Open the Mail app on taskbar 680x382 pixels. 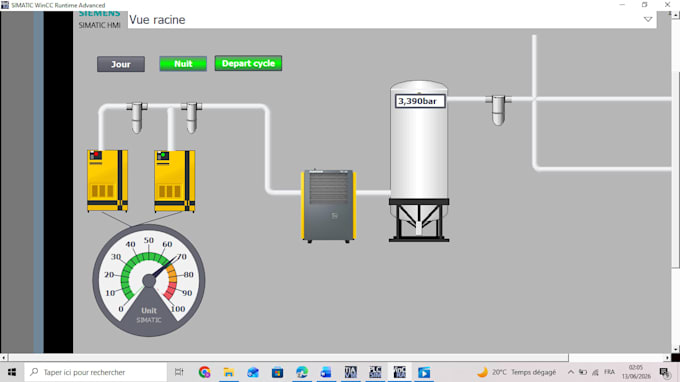[253, 372]
